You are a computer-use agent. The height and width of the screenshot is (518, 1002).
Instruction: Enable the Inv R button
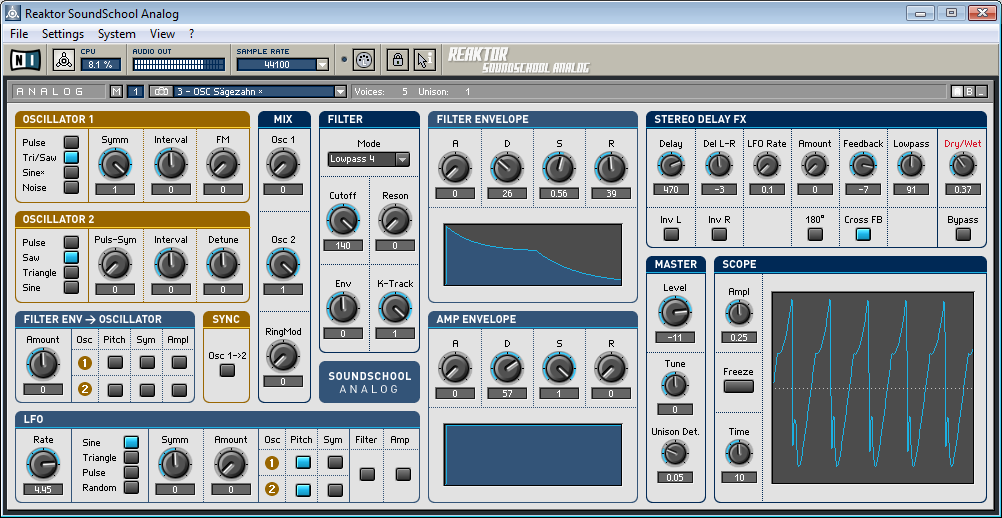click(x=719, y=234)
